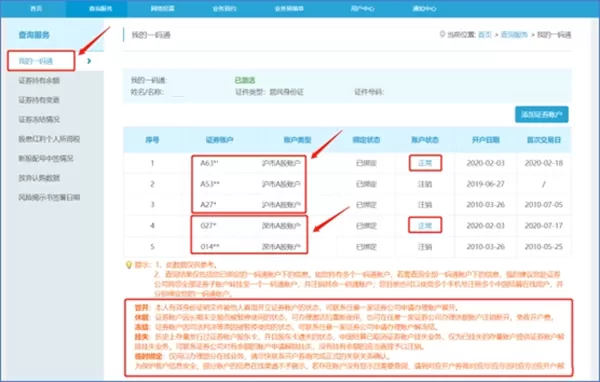The width and height of the screenshot is (600, 382).
Task: Click 注销 account status in row 3
Action: click(x=425, y=205)
